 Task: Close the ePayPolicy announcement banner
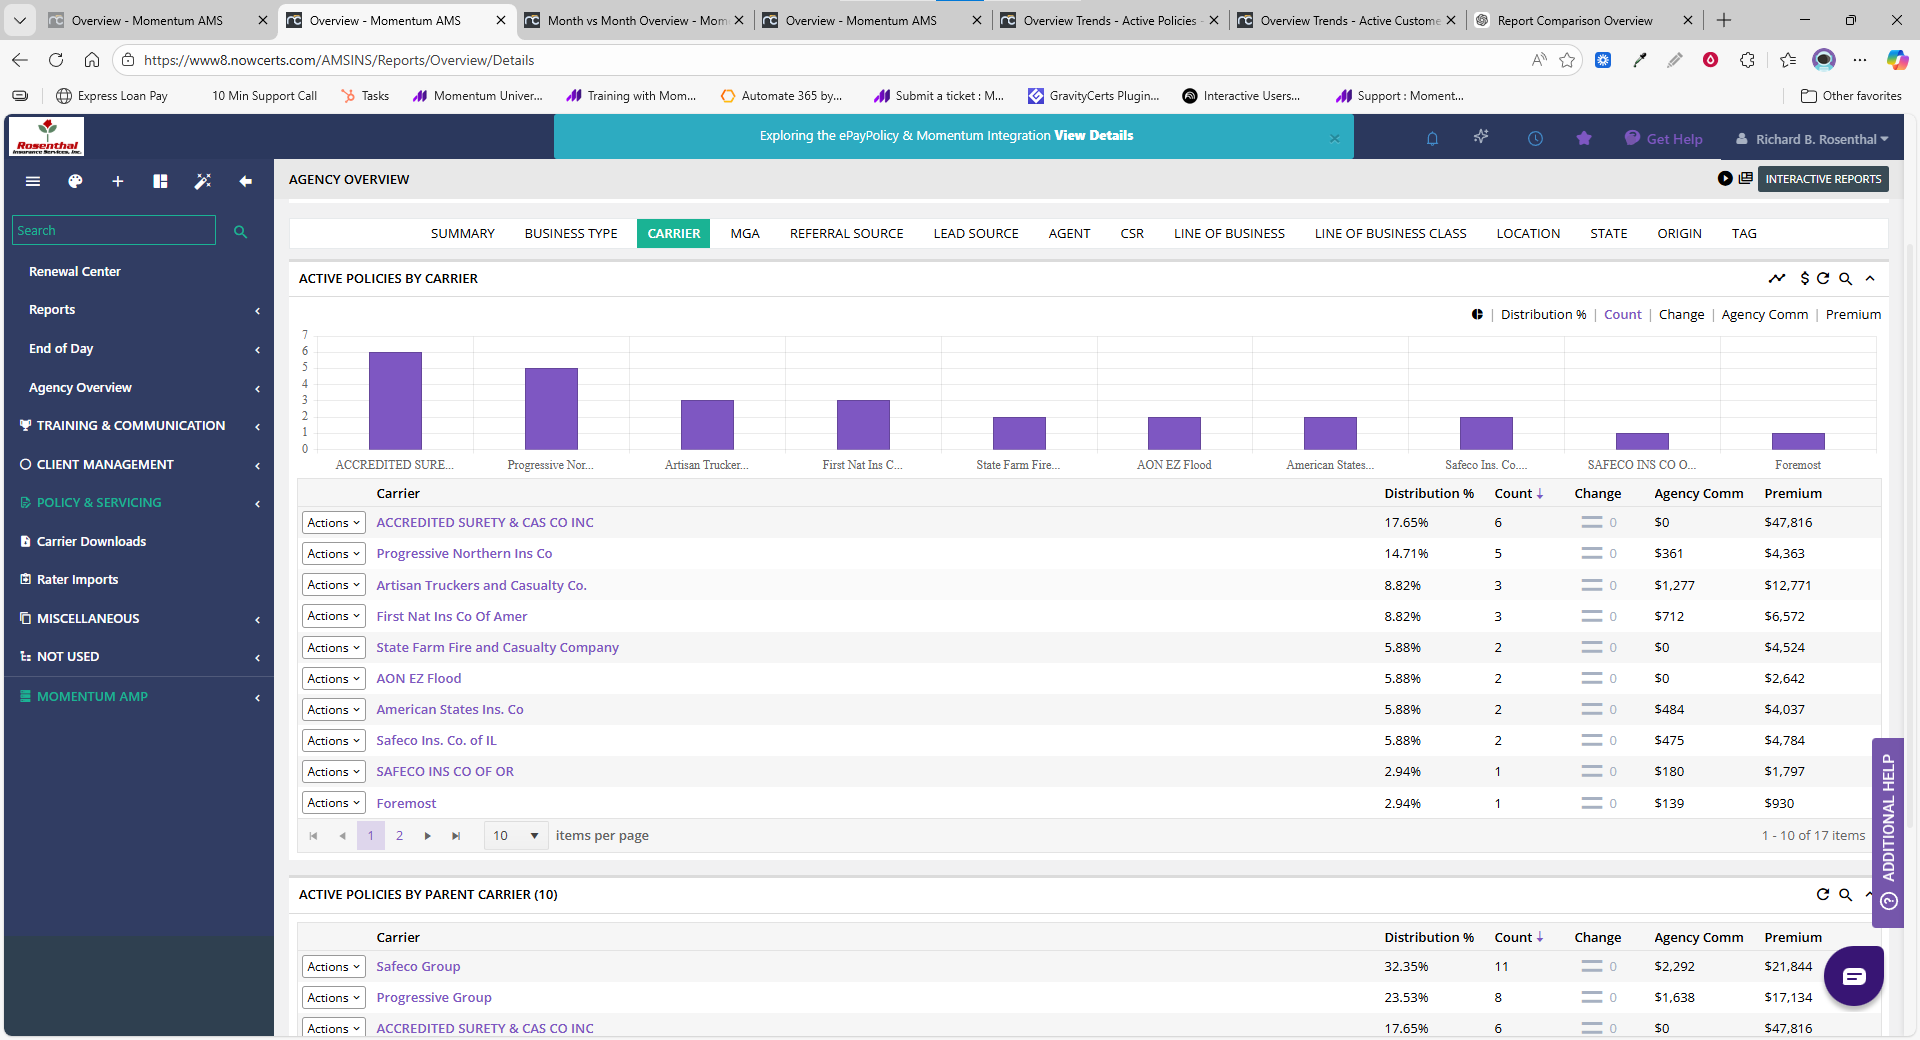1334,139
